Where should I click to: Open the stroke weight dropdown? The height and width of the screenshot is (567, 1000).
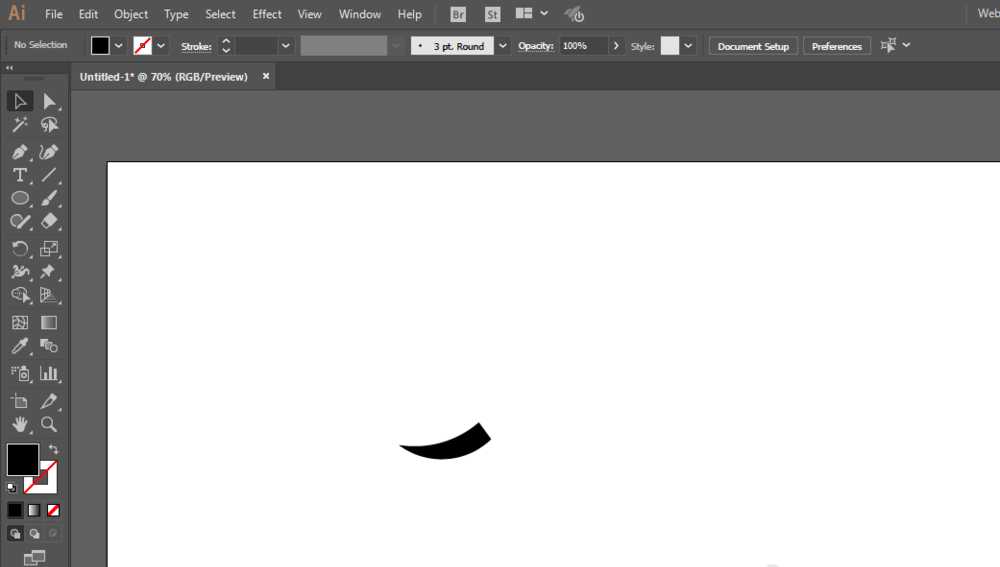point(286,46)
